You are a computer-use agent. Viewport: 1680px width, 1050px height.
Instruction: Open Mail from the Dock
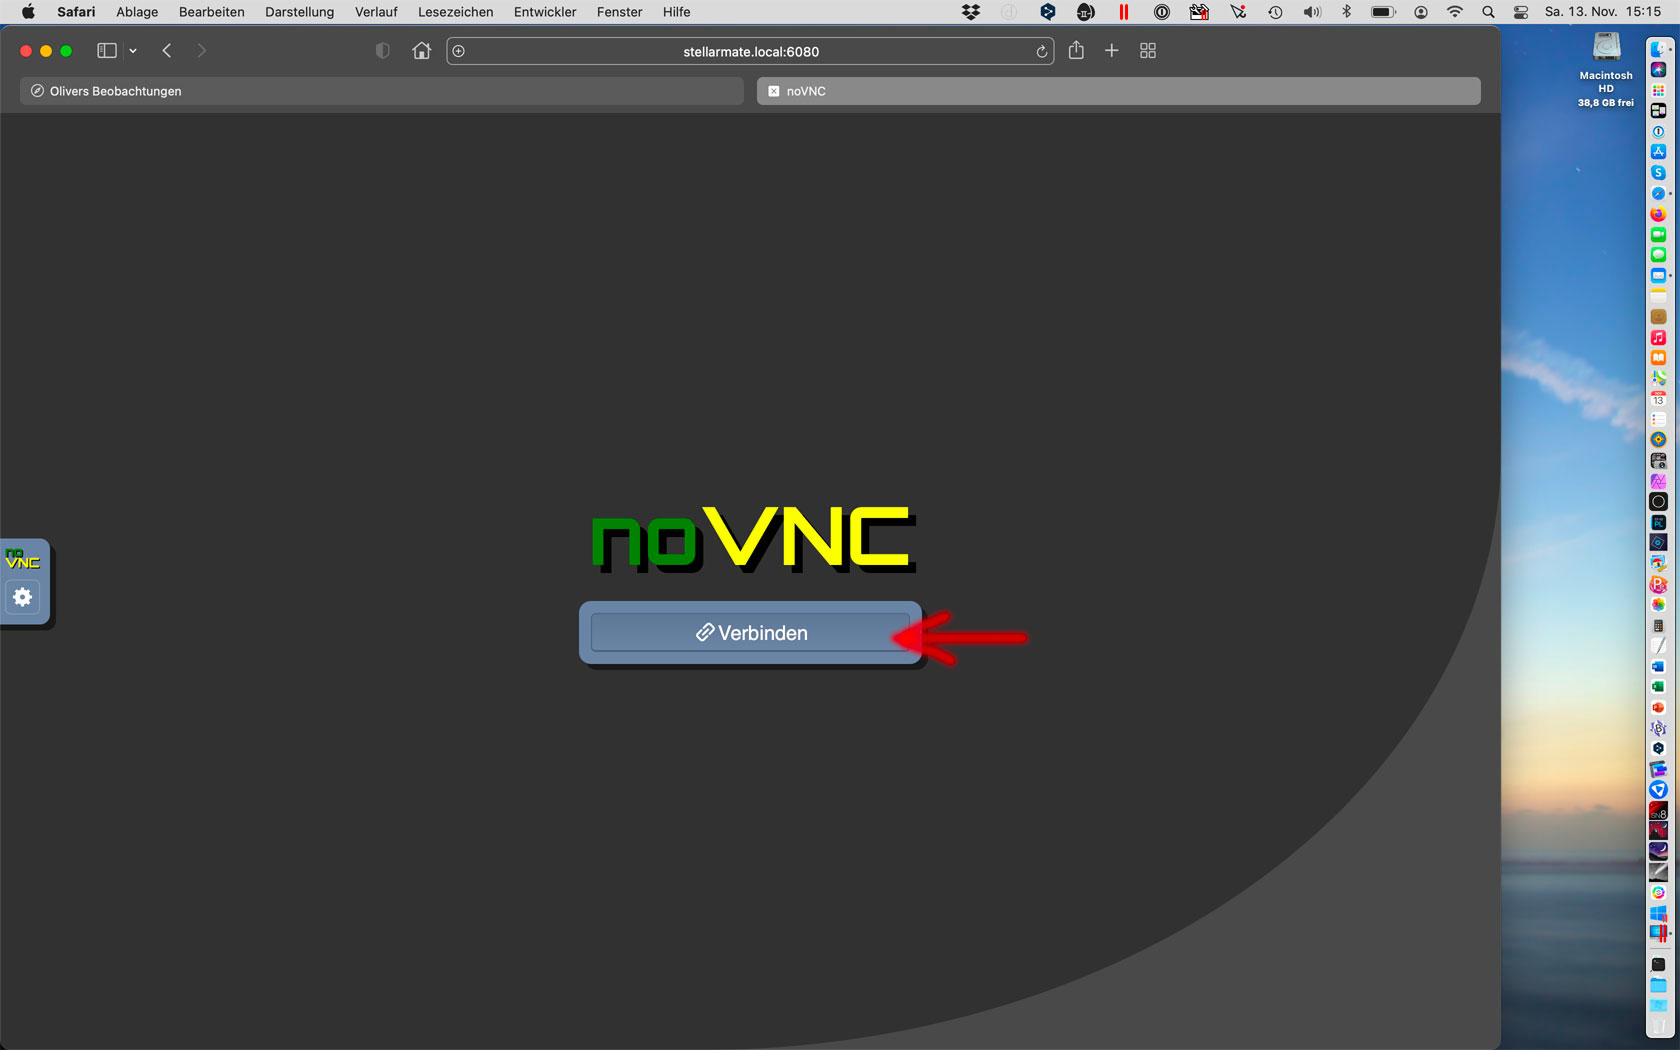[1658, 275]
